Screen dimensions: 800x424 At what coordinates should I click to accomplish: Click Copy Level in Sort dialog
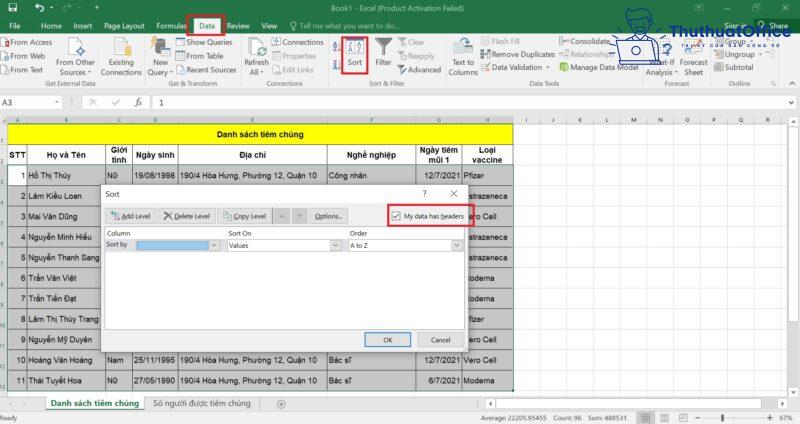point(245,216)
